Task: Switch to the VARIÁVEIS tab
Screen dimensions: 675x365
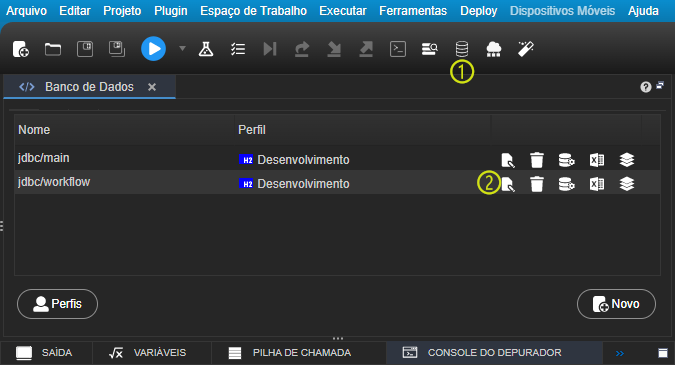Action: click(x=152, y=353)
